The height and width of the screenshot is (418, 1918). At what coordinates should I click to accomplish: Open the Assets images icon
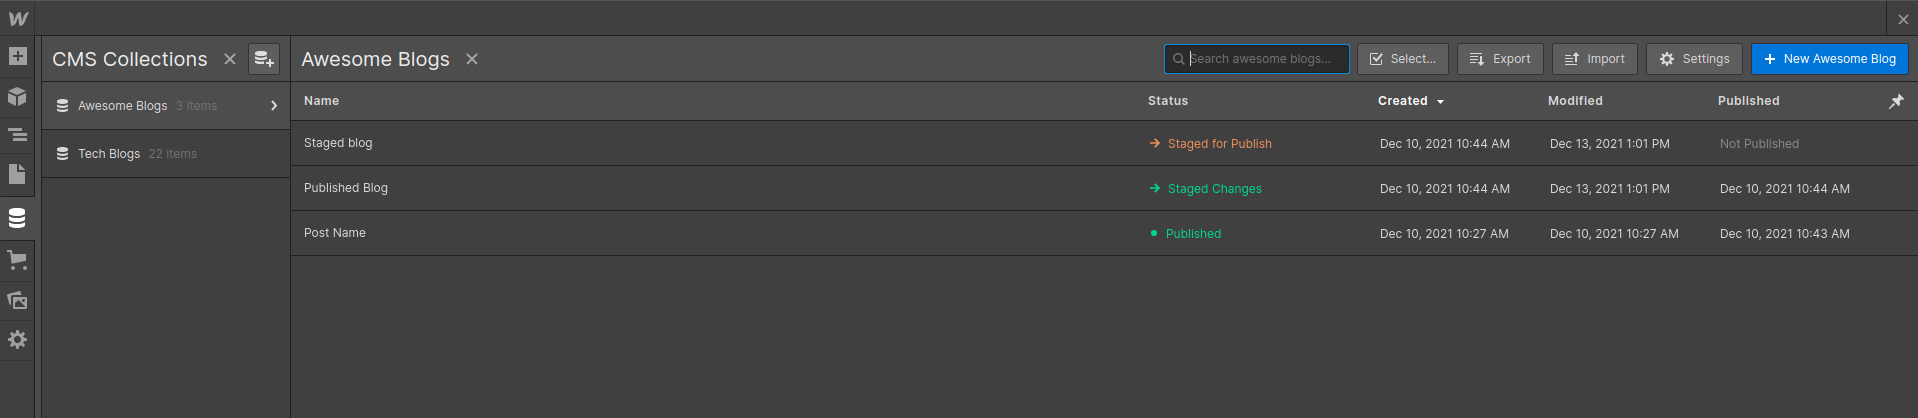17,300
